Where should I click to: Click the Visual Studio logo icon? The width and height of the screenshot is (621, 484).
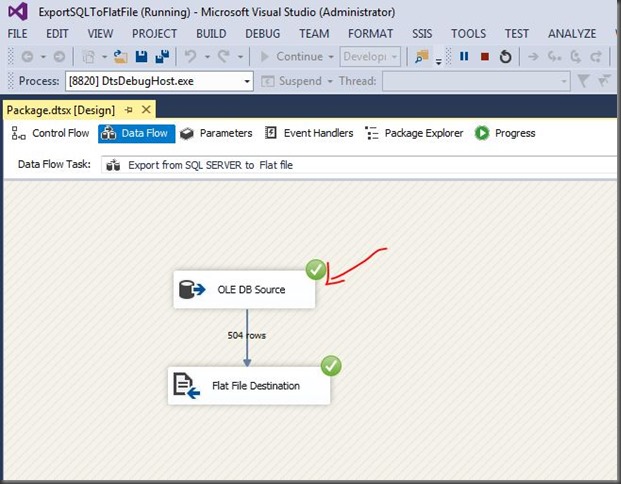pos(18,11)
